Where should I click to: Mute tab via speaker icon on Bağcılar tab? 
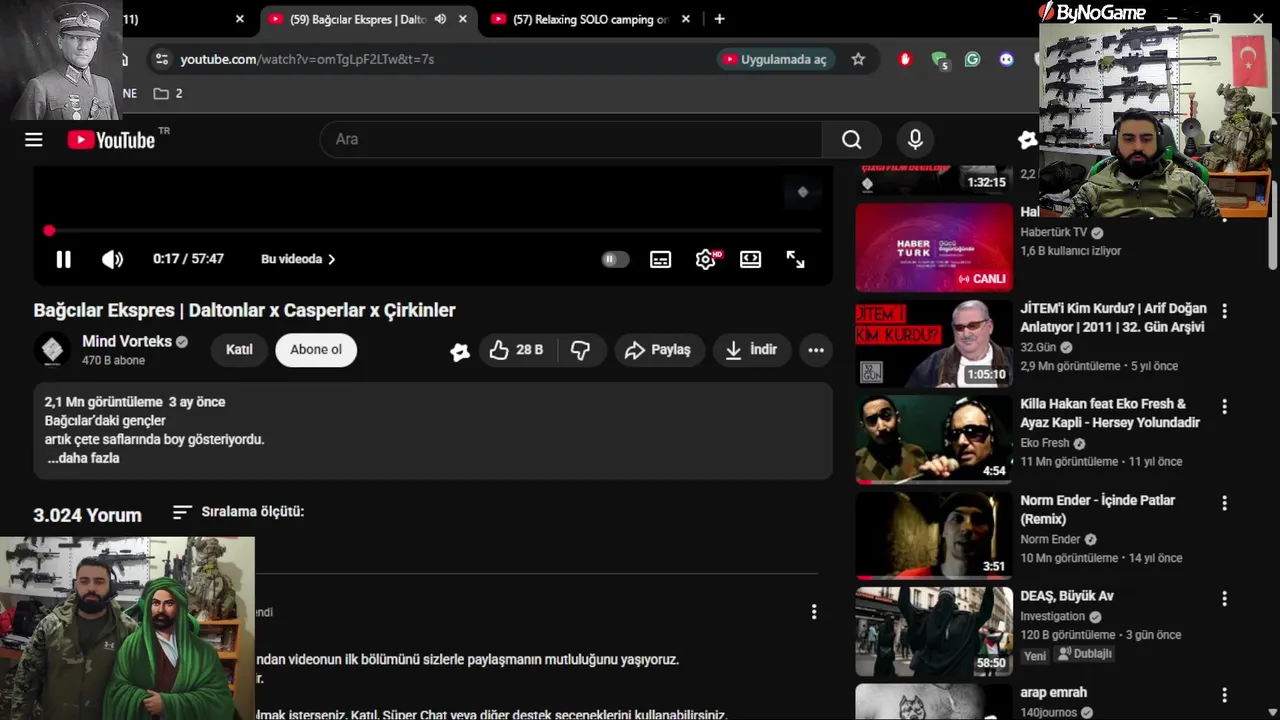[x=440, y=19]
